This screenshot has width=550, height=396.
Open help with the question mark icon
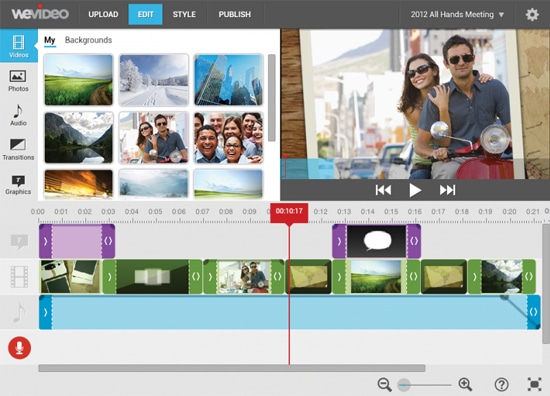coord(502,384)
